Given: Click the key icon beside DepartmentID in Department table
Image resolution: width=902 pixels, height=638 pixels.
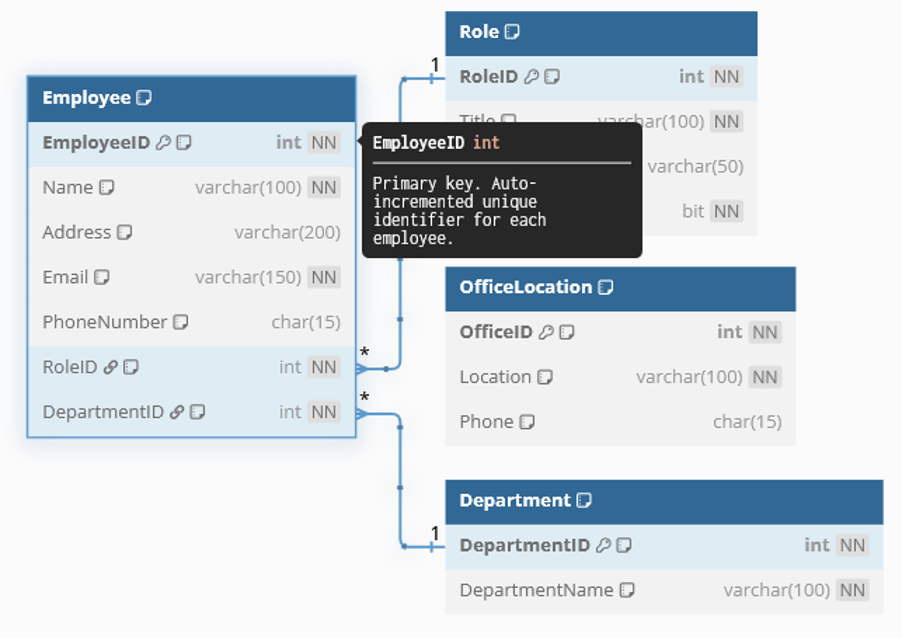Looking at the screenshot, I should (x=603, y=545).
